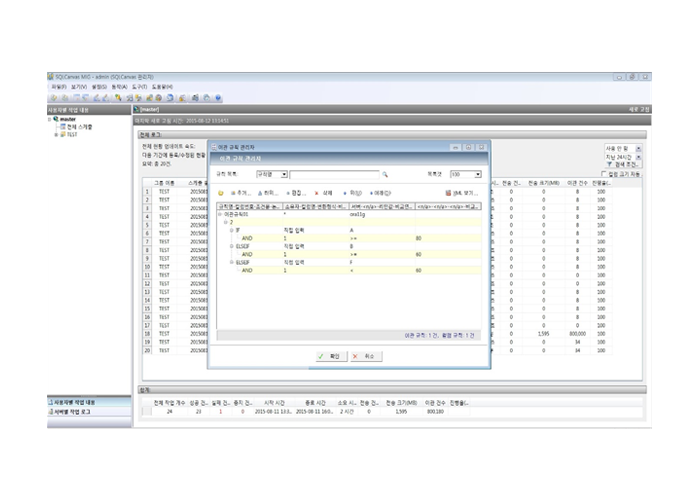Open the 동작(A) menu
Image resolution: width=700 pixels, height=500 pixels.
[119, 87]
